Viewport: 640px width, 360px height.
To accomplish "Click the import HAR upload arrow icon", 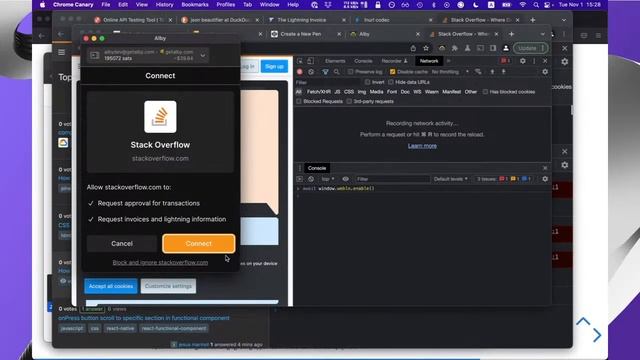I will [x=492, y=72].
